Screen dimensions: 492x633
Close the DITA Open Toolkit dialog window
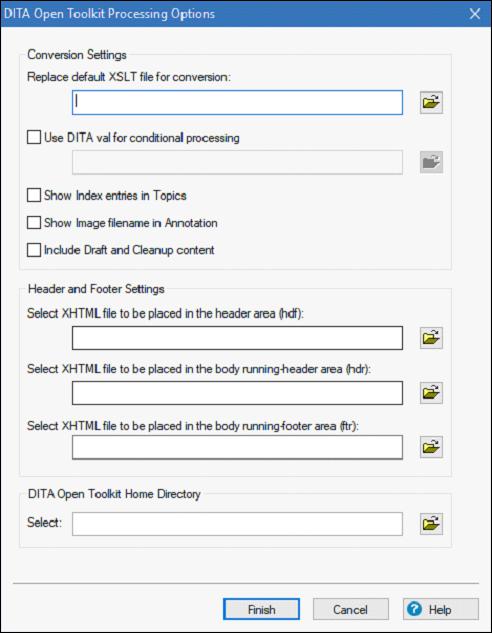coord(475,14)
